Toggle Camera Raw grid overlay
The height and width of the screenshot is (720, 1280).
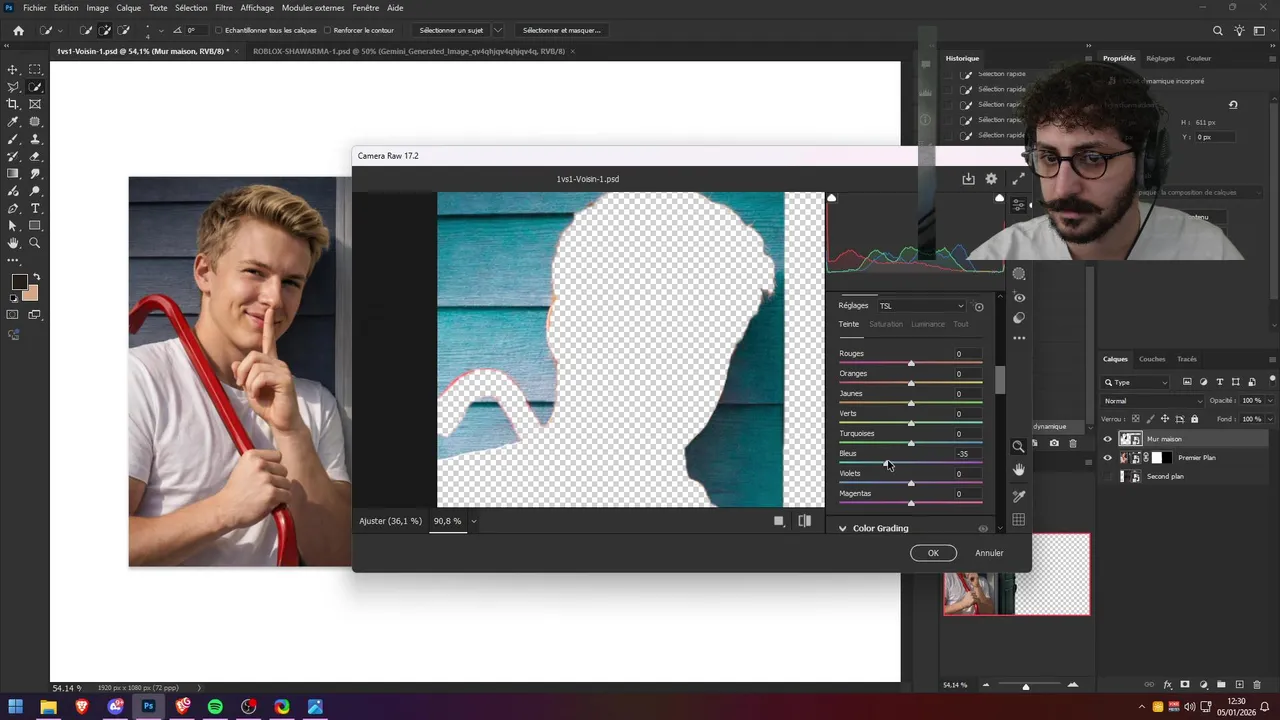click(x=1019, y=520)
